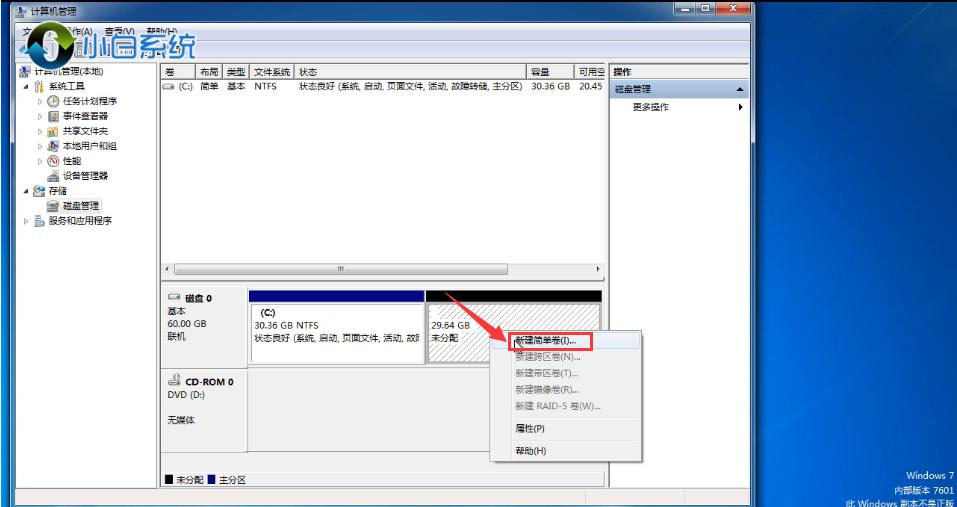Click the horizontal scrollbar thumb in volume list
The image size is (957, 507).
pyautogui.click(x=341, y=269)
